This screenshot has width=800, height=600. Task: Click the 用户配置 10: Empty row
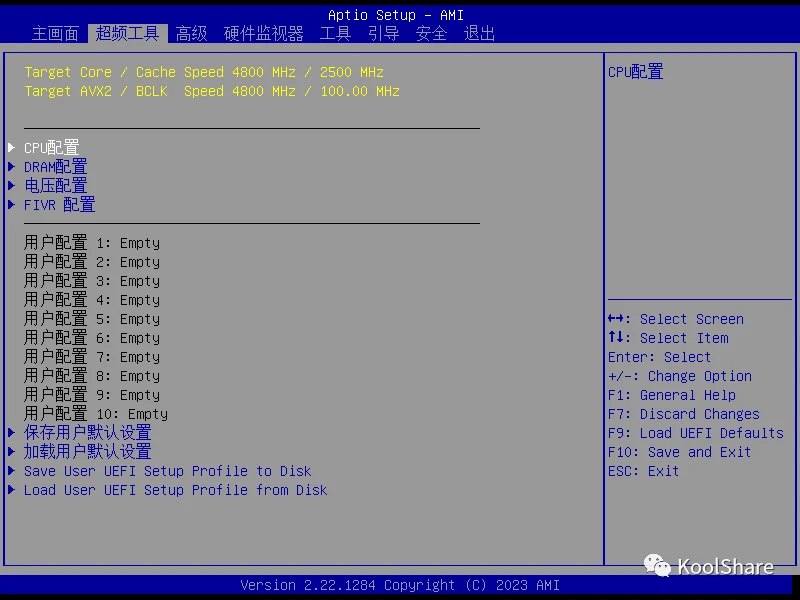(x=96, y=414)
